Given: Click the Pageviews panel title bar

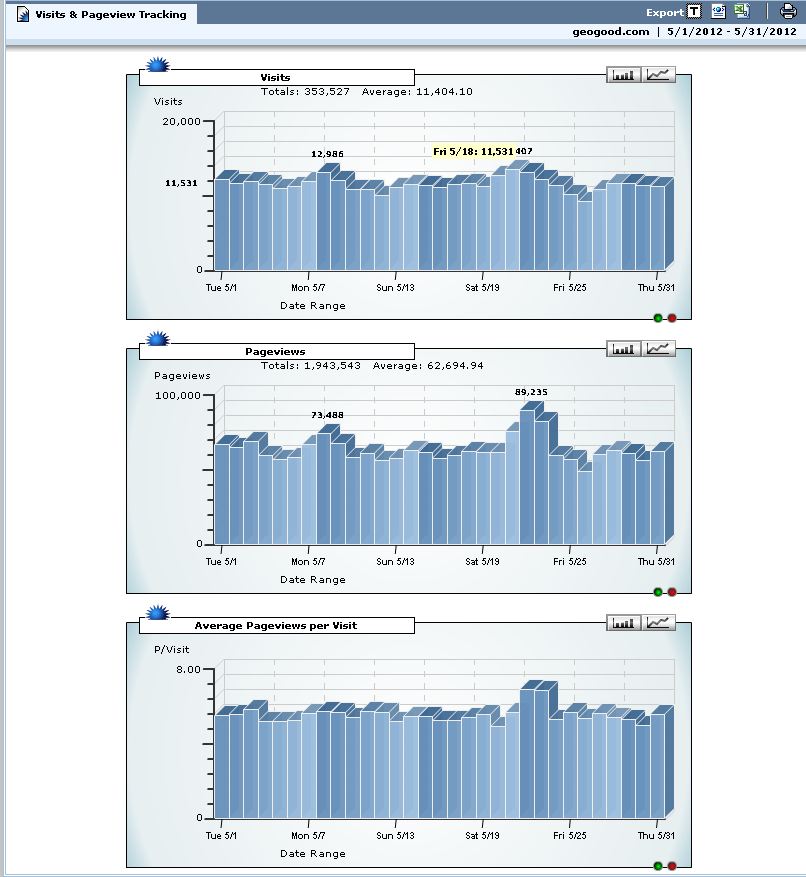Looking at the screenshot, I should click(276, 351).
